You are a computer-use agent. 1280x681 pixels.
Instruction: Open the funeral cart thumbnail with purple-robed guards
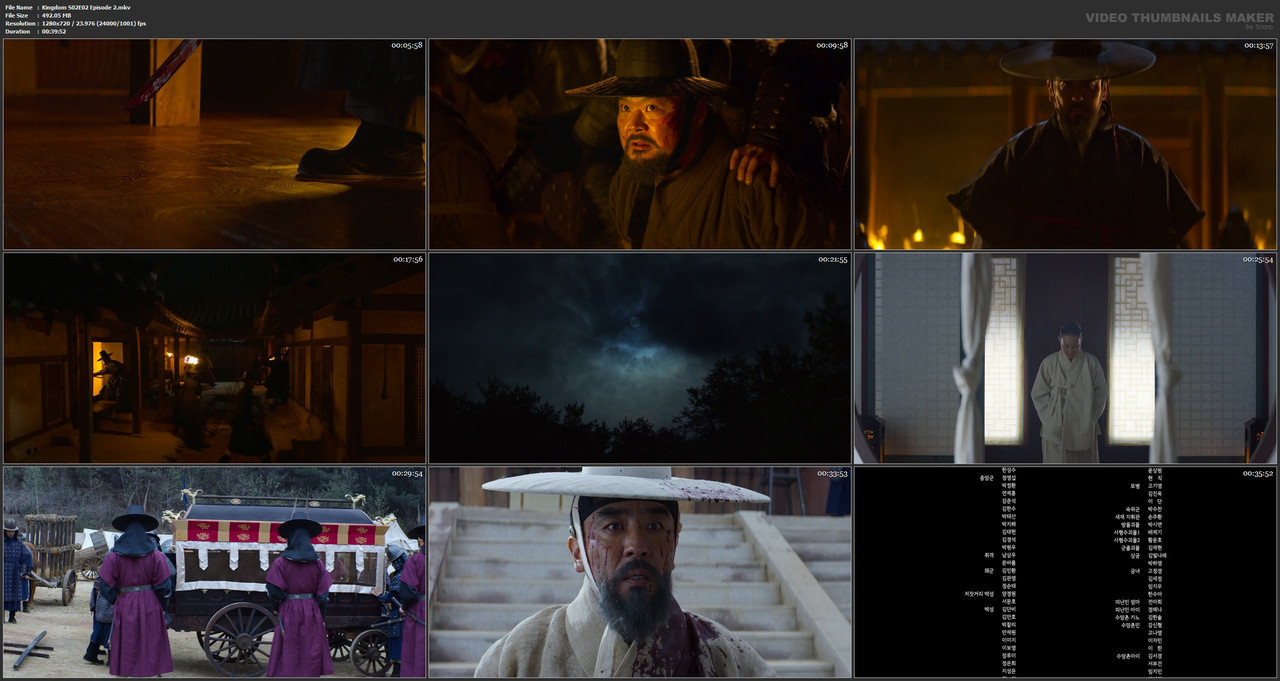click(x=214, y=572)
